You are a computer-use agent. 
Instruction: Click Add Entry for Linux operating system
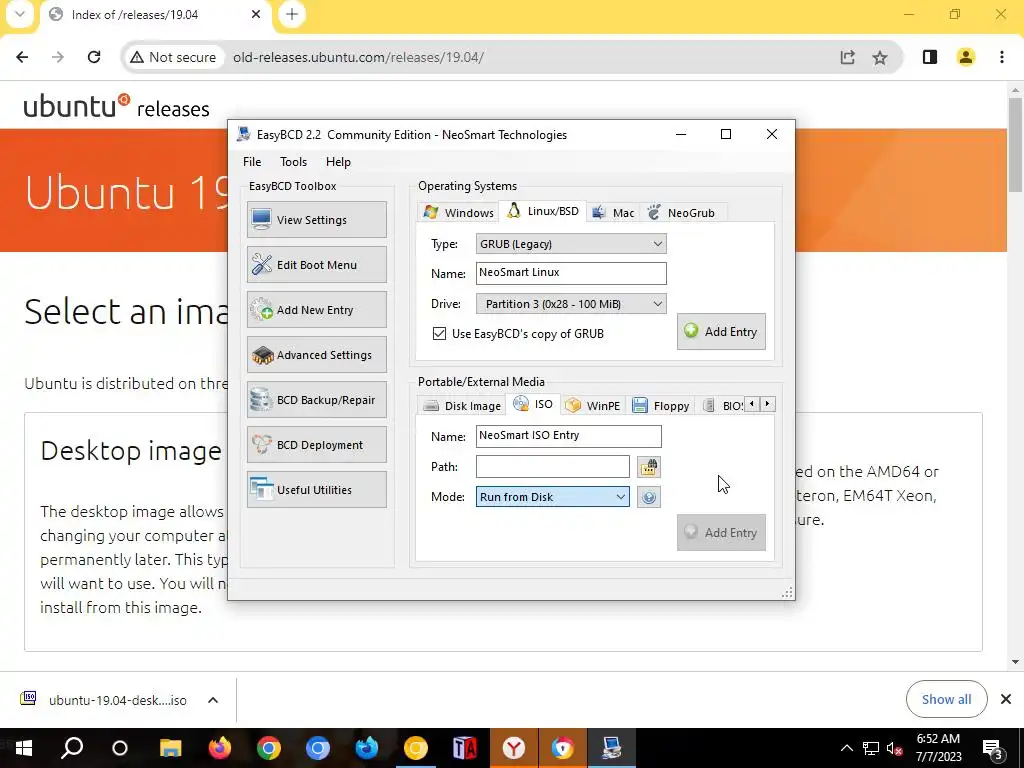721,332
